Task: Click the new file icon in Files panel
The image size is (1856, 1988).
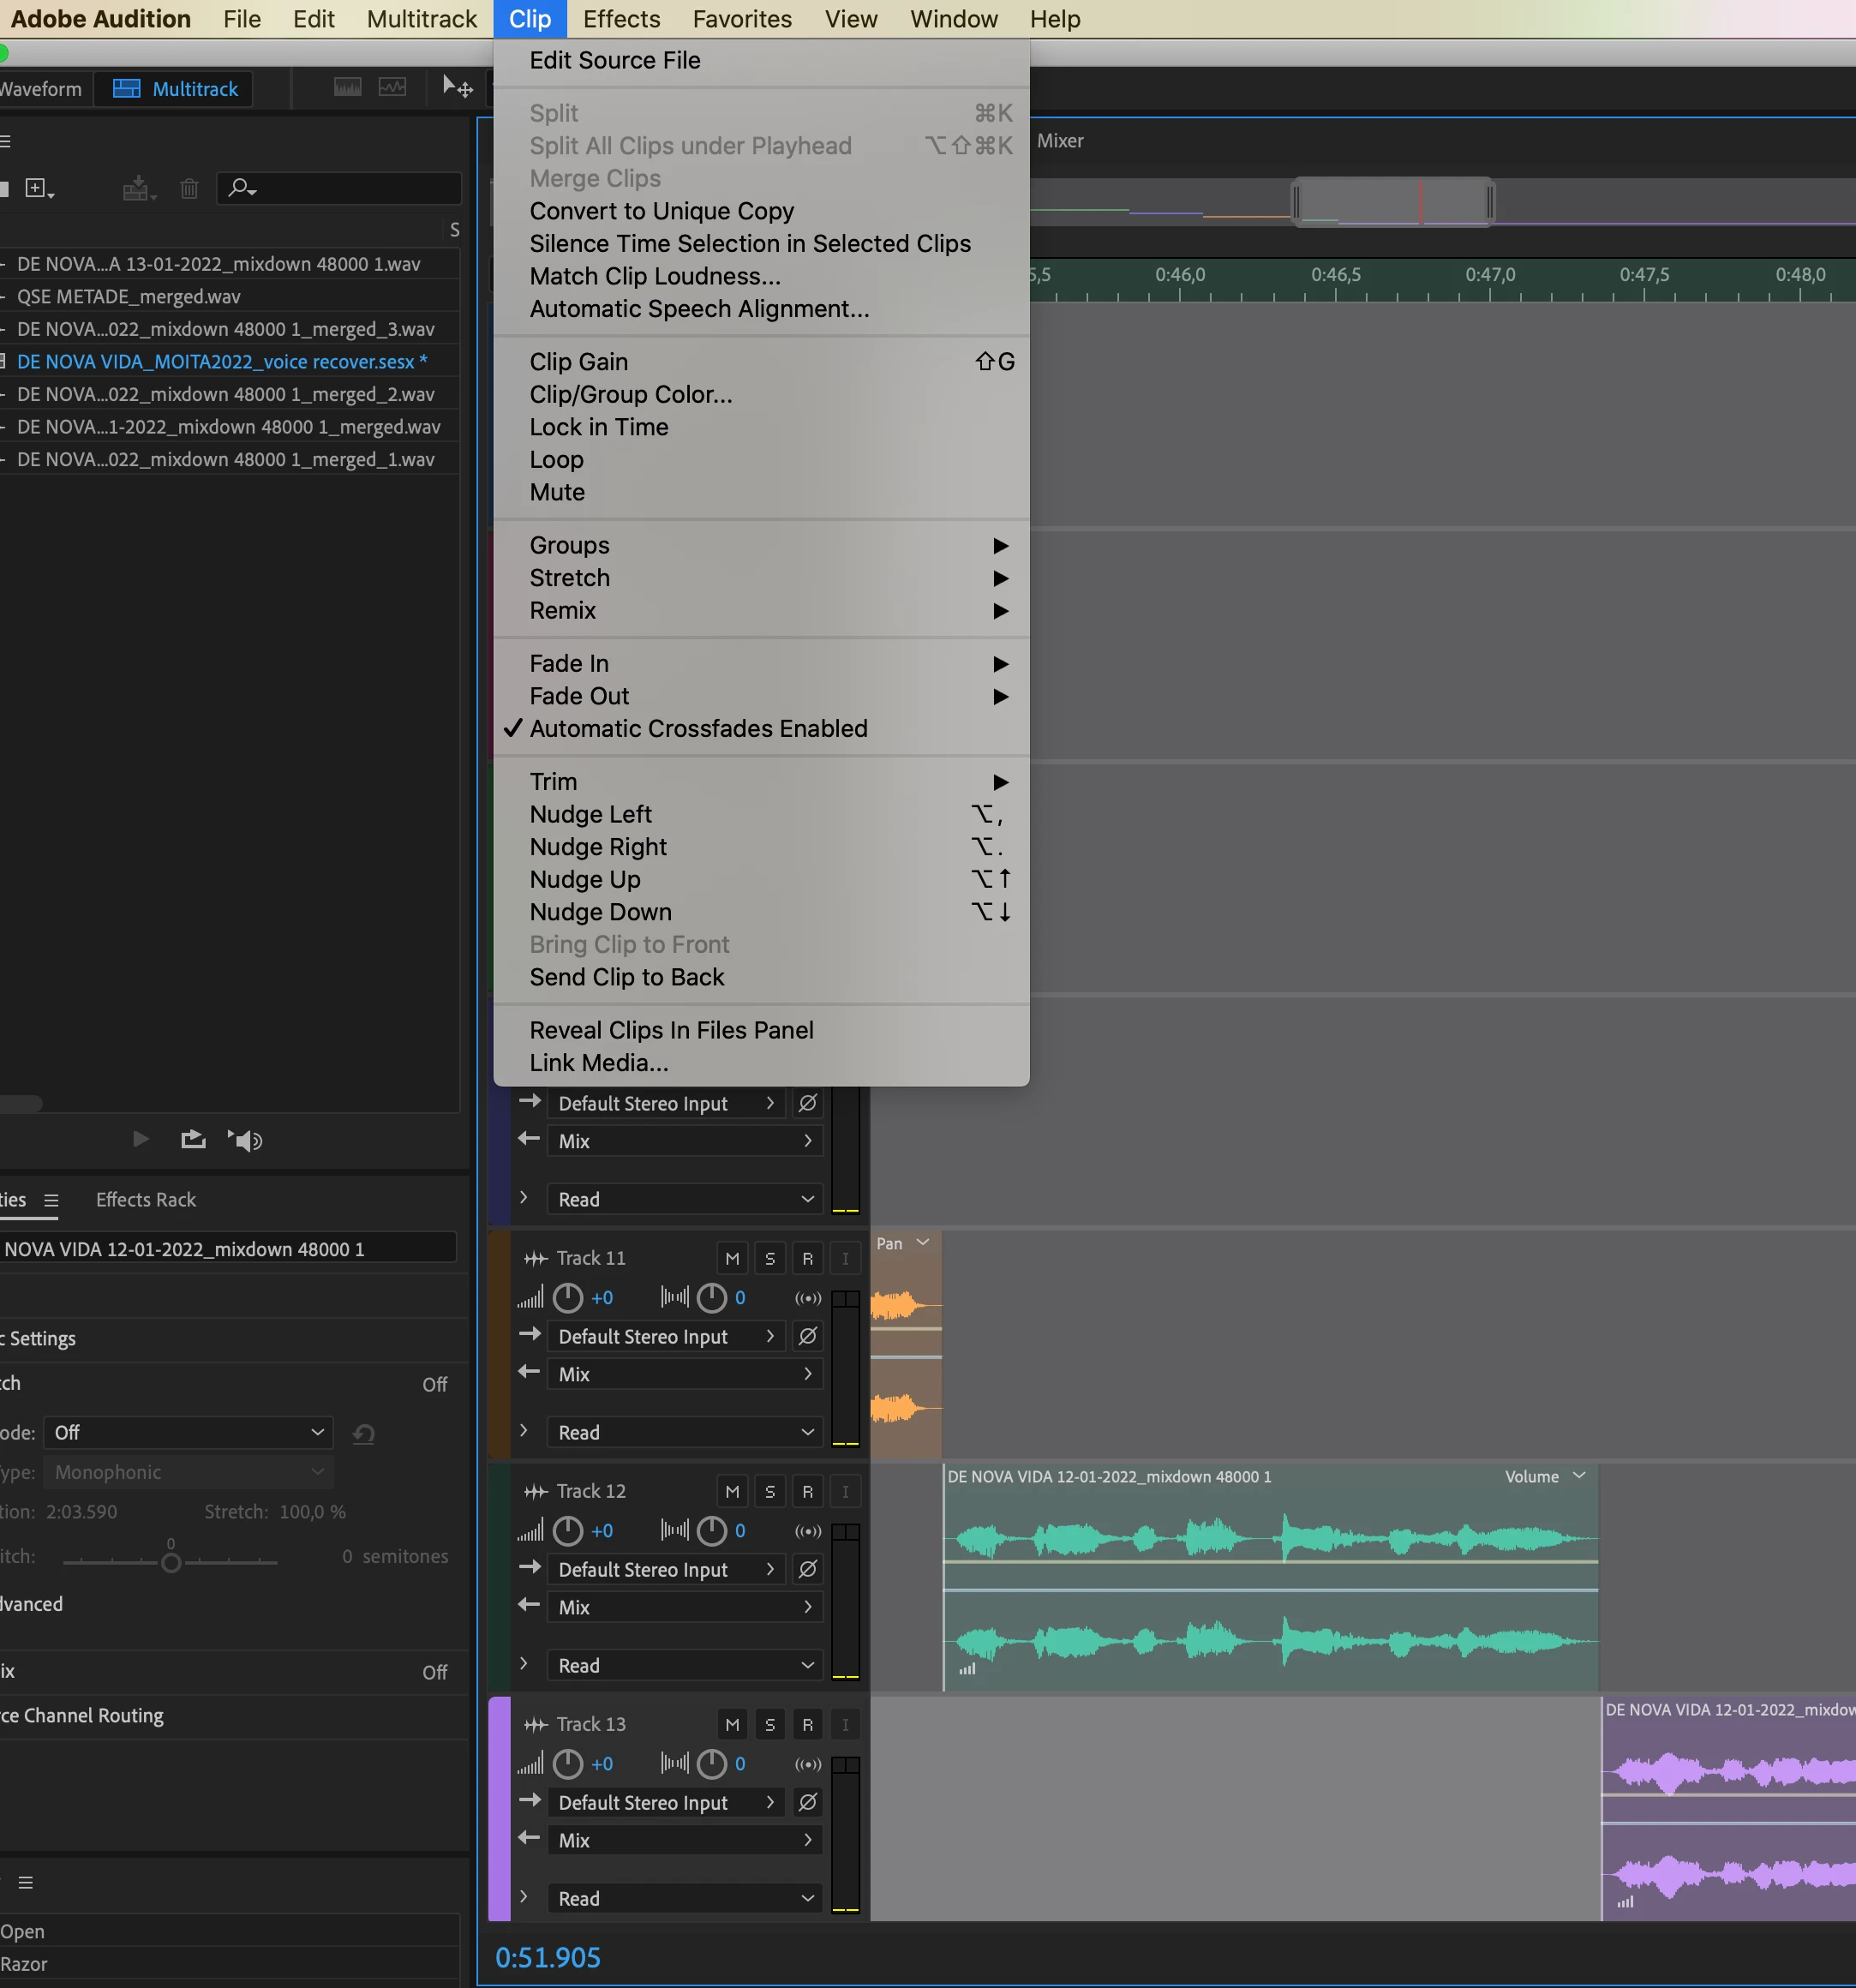Action: point(37,188)
